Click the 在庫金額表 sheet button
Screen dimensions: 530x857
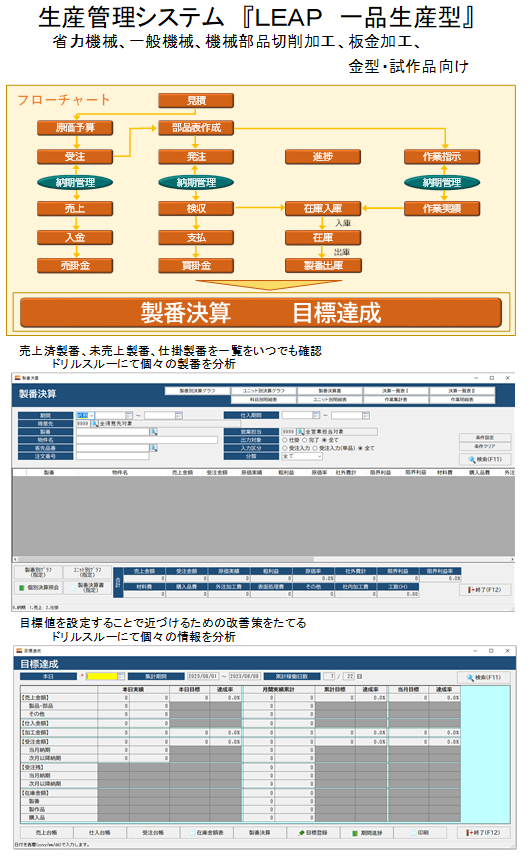207,832
